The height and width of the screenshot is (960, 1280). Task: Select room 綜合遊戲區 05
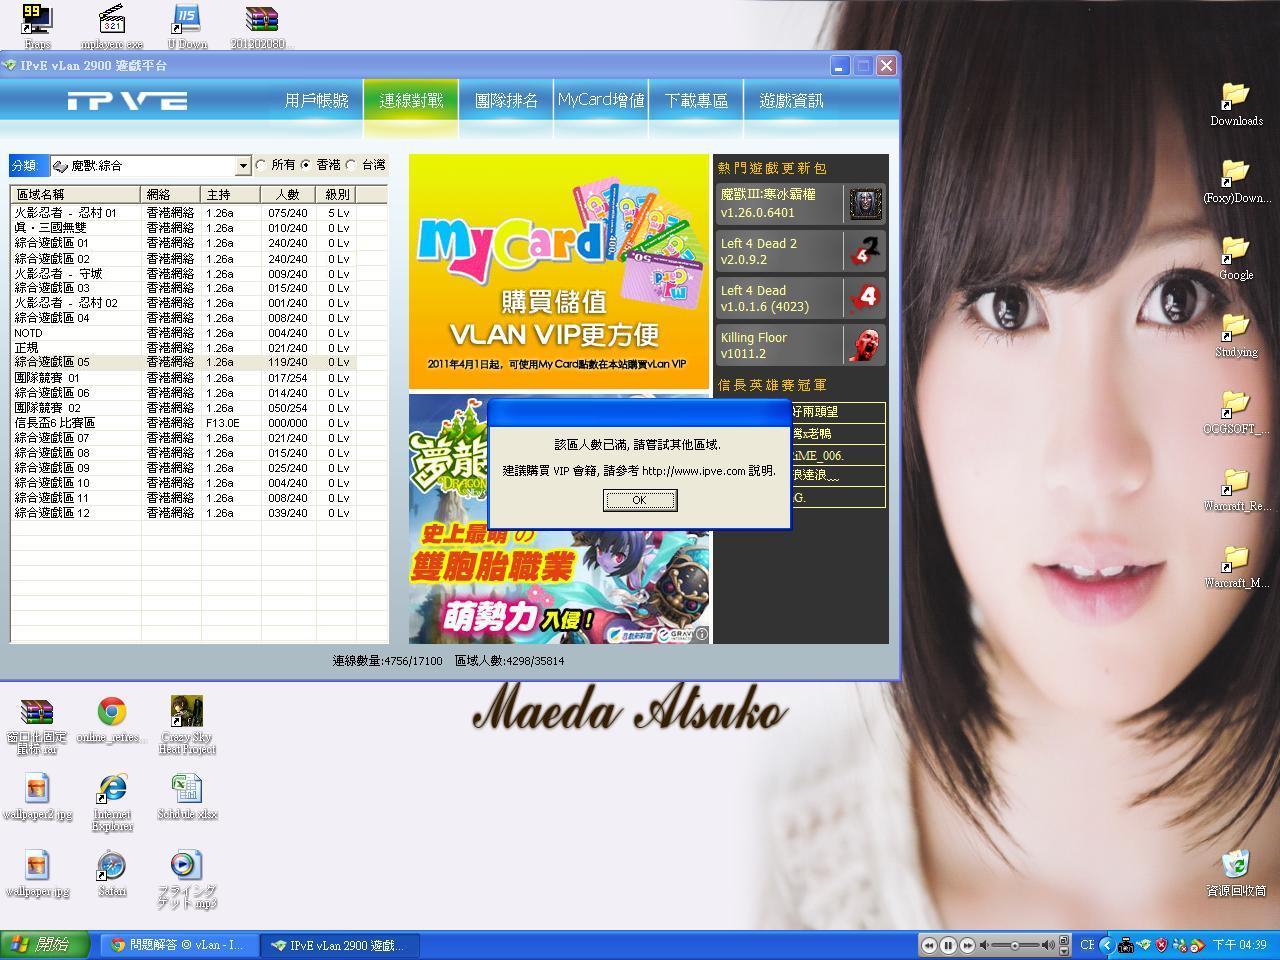click(184, 362)
